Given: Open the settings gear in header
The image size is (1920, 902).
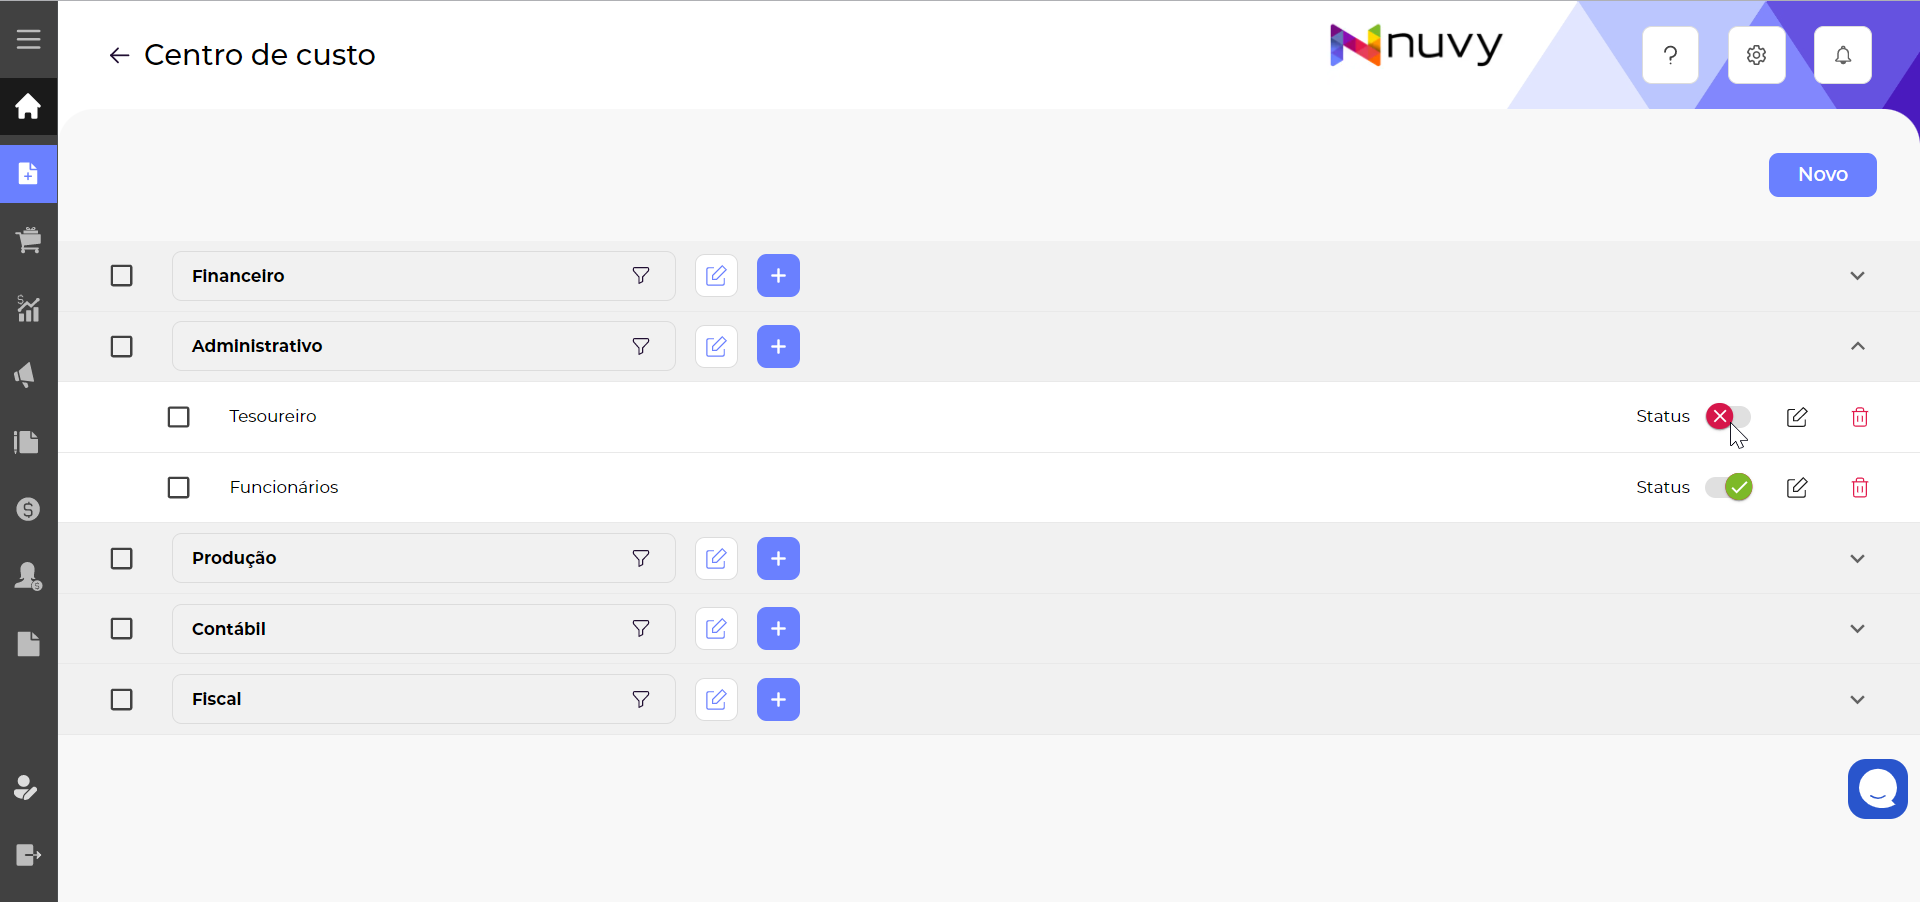Looking at the screenshot, I should 1756,55.
